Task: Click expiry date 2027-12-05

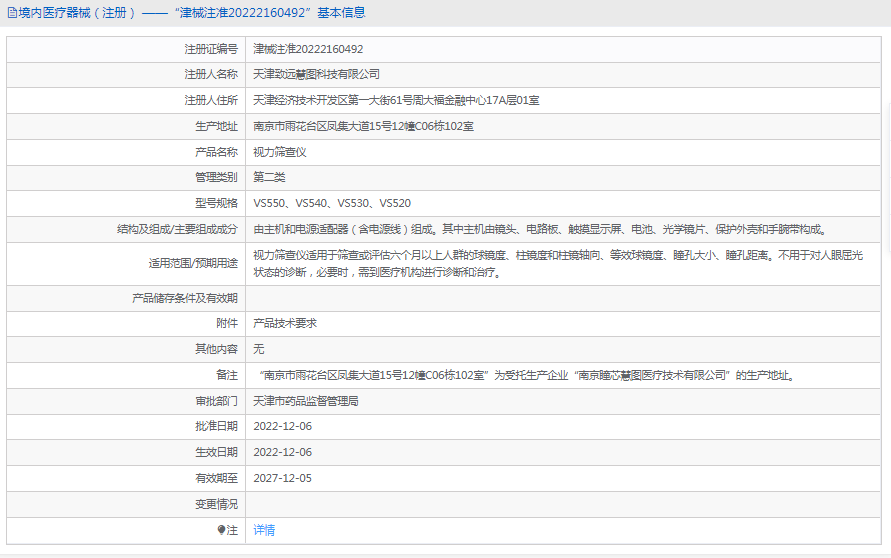Action: pos(282,478)
